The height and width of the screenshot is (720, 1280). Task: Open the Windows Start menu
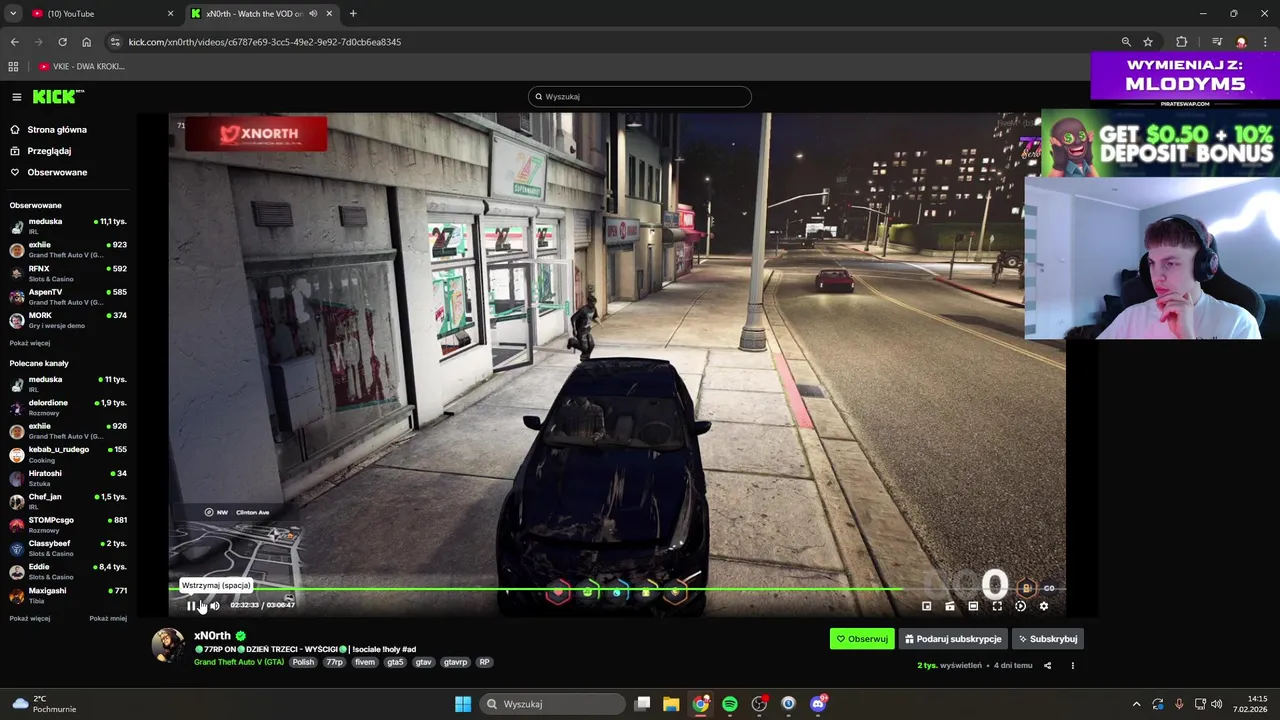pyautogui.click(x=463, y=704)
